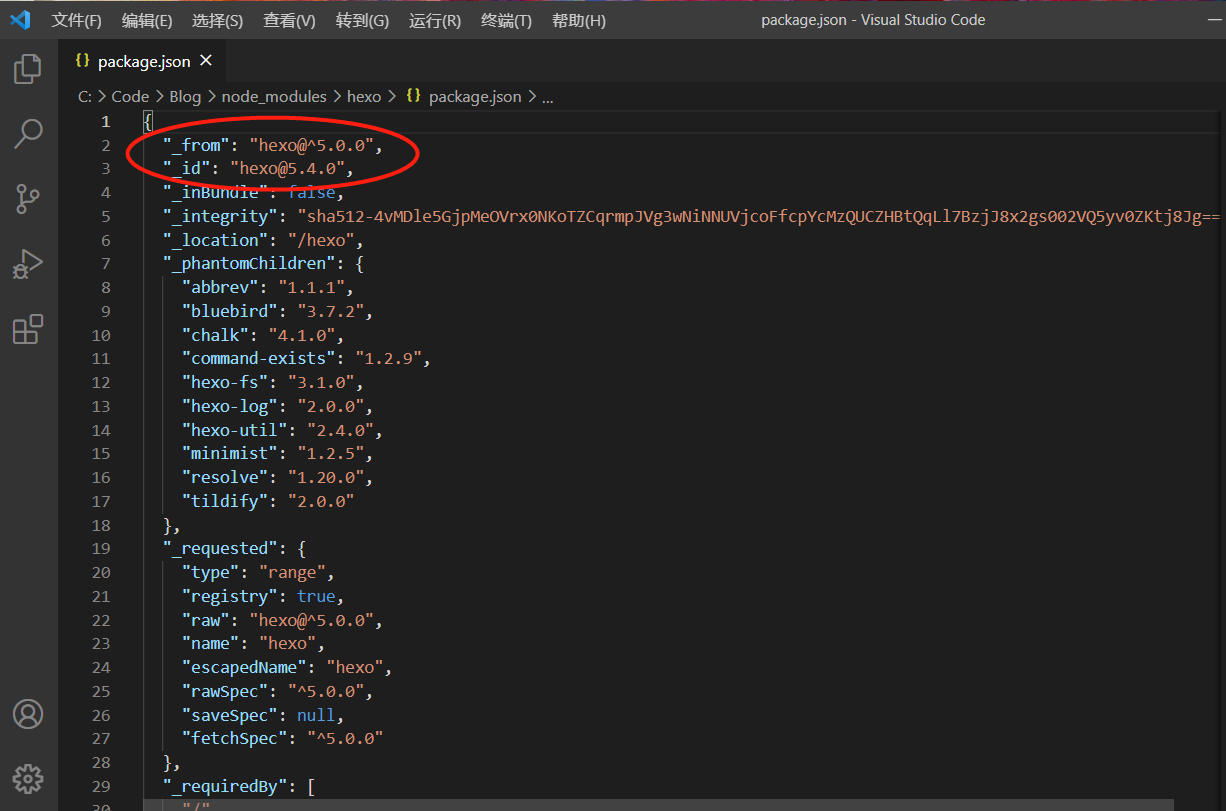Click the "command-exists" key
This screenshot has width=1226, height=811.
258,359
